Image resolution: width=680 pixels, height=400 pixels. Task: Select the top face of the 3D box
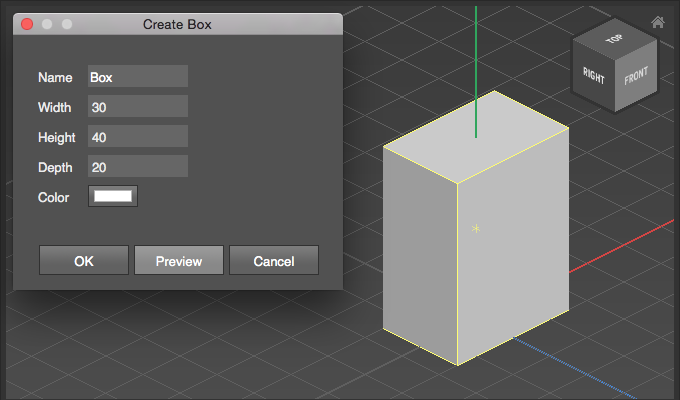476,150
